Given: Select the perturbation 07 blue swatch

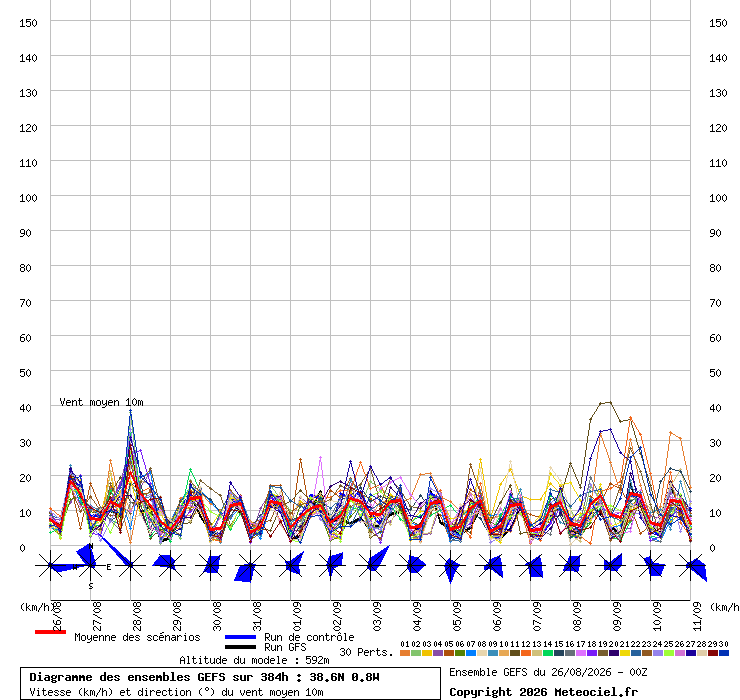Looking at the screenshot, I should [471, 653].
